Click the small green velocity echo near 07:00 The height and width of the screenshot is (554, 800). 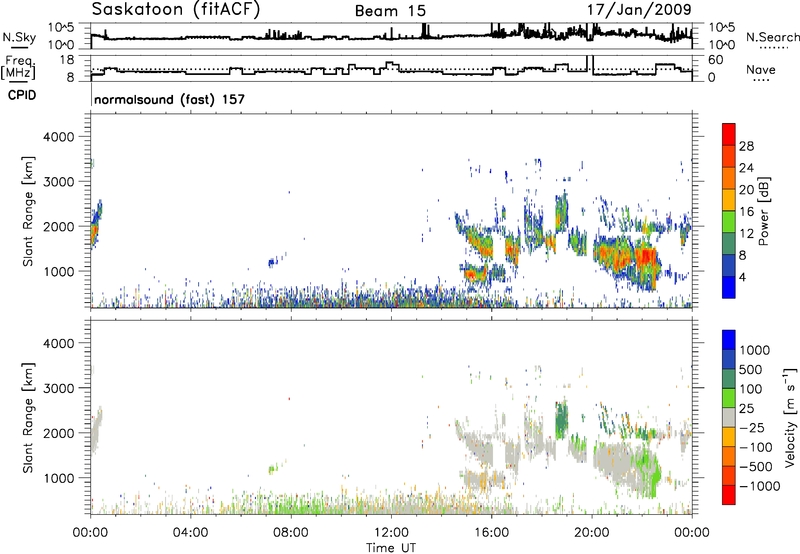(x=274, y=468)
